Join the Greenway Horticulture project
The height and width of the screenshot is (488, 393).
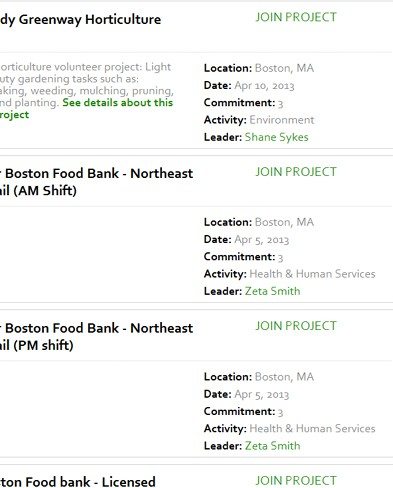tap(296, 17)
